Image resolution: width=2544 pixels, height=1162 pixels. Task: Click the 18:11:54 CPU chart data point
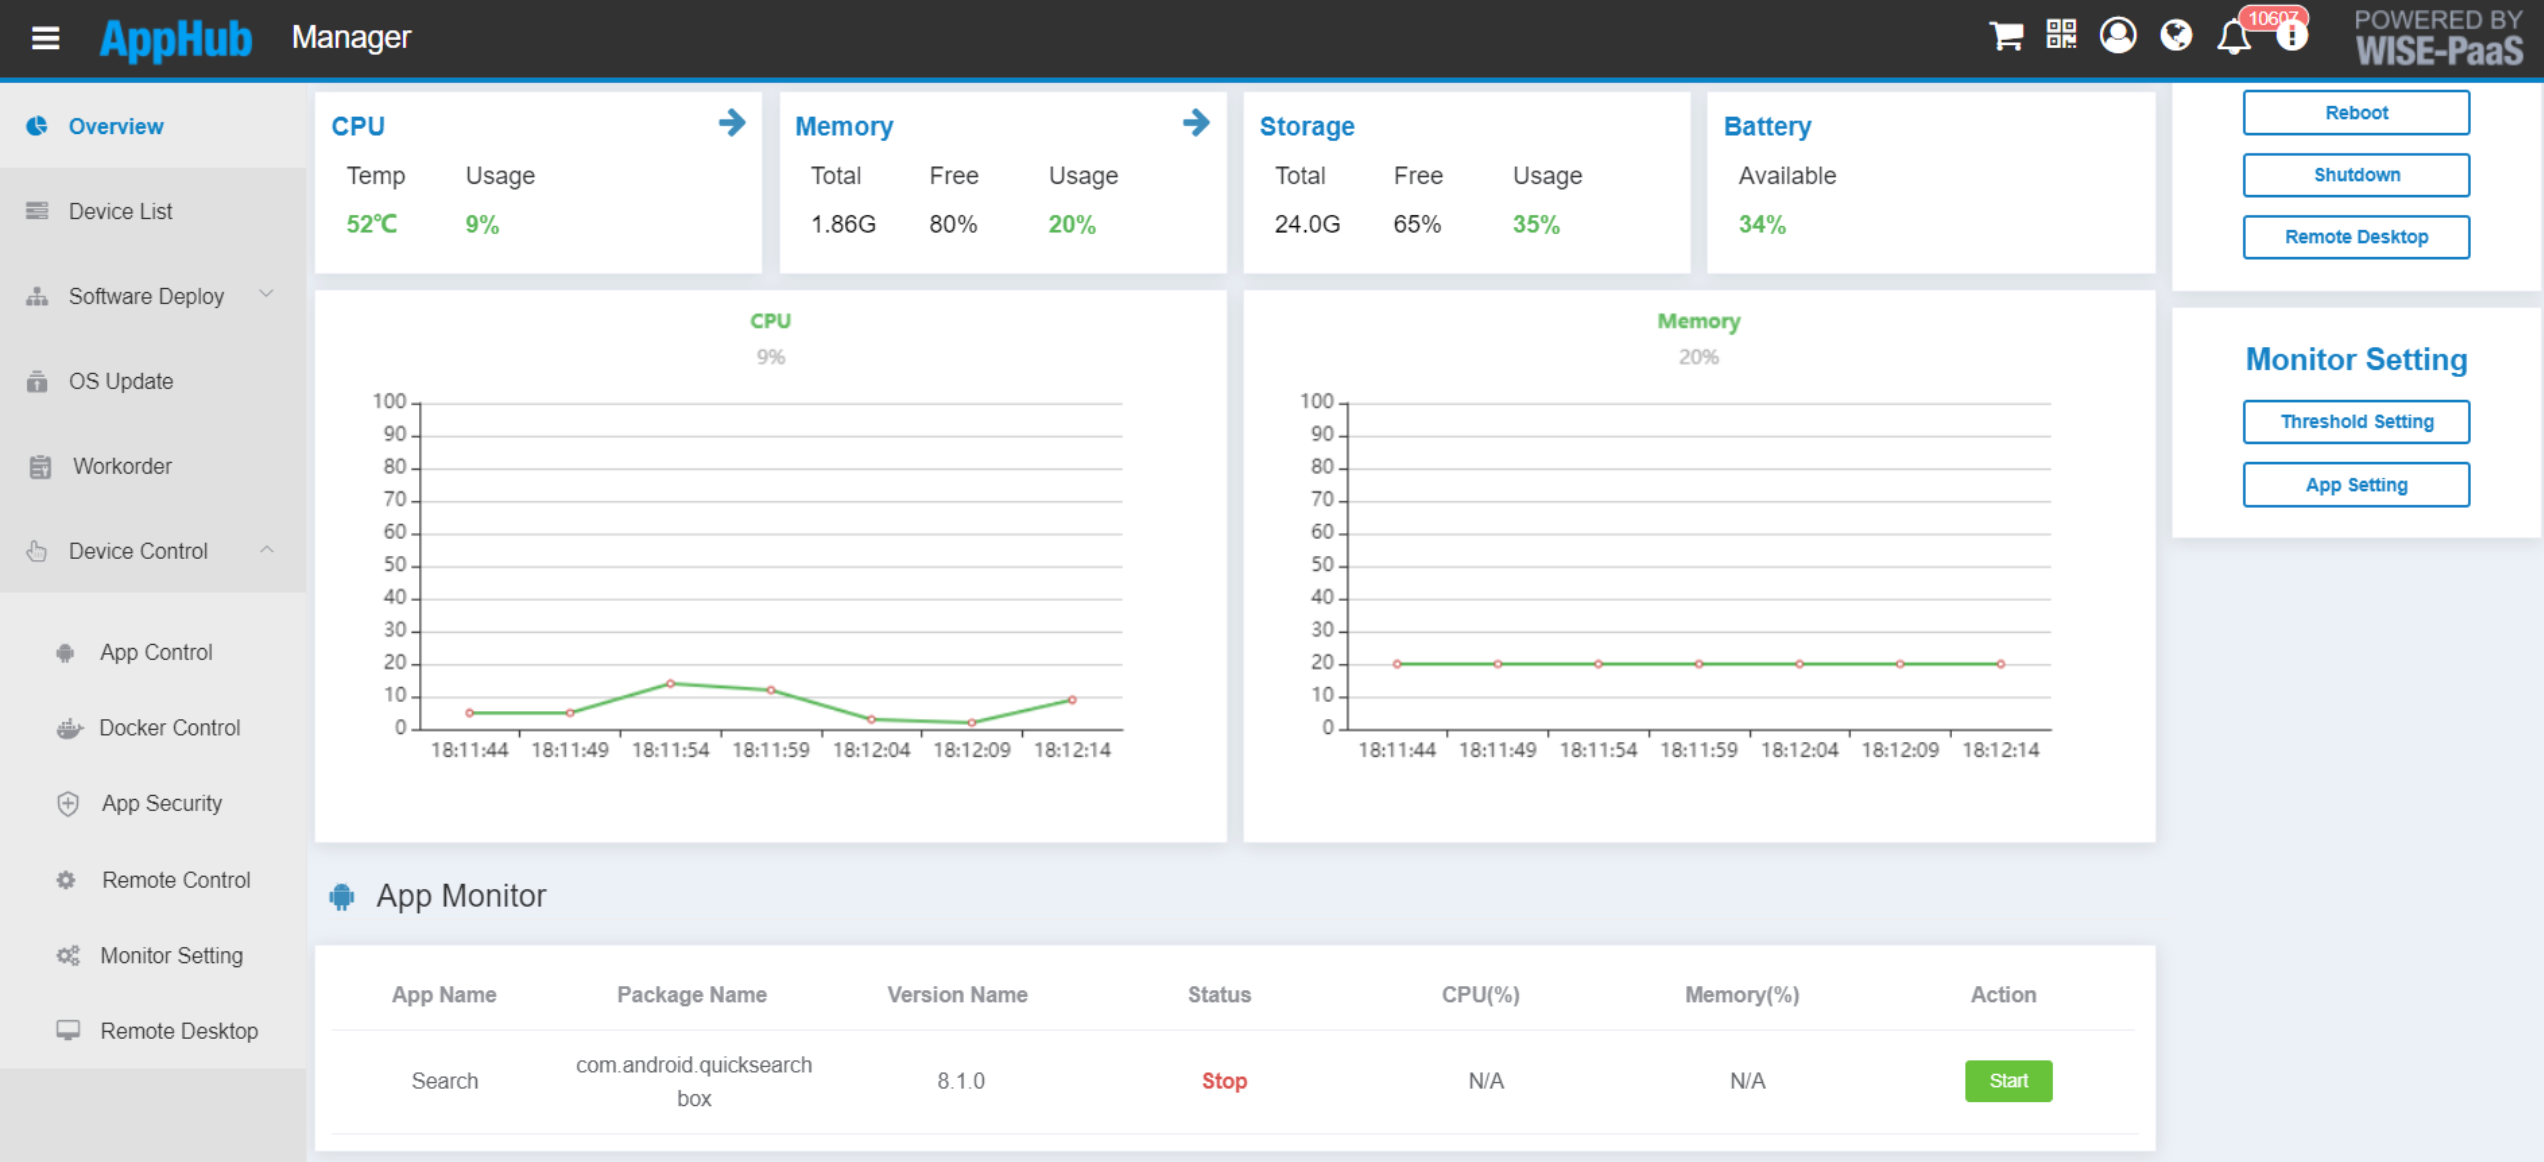point(671,684)
